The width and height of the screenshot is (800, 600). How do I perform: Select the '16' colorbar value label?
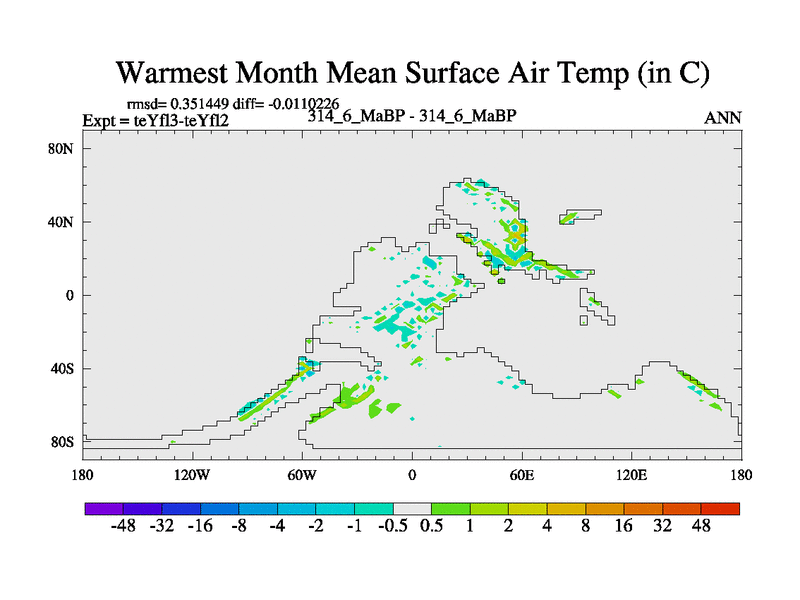pos(624,527)
